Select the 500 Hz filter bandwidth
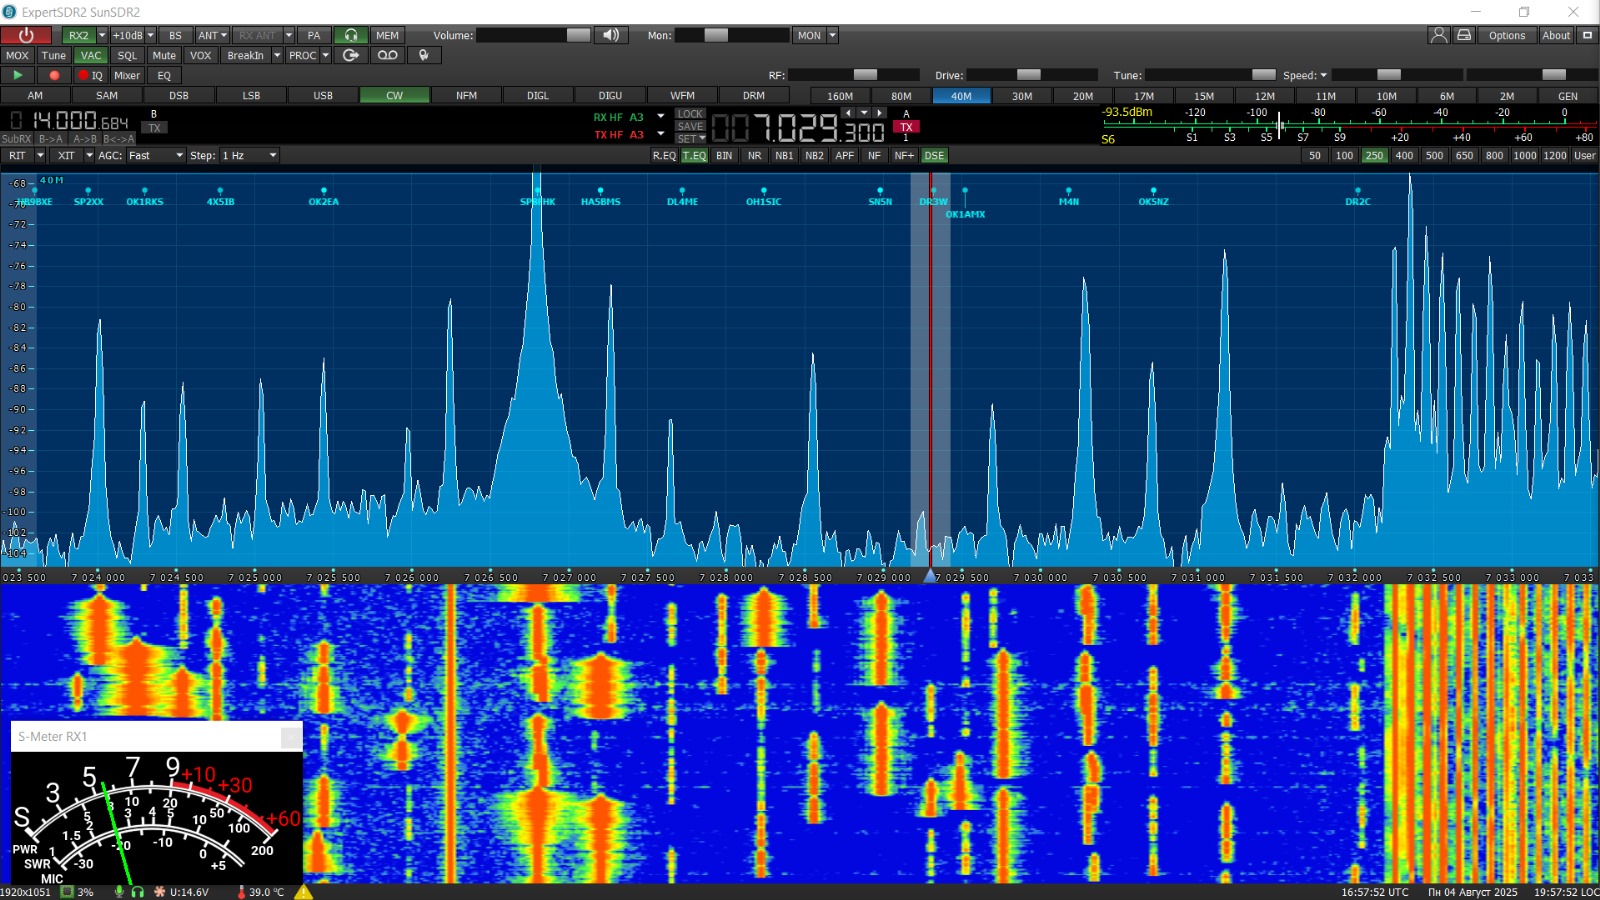 [x=1434, y=155]
